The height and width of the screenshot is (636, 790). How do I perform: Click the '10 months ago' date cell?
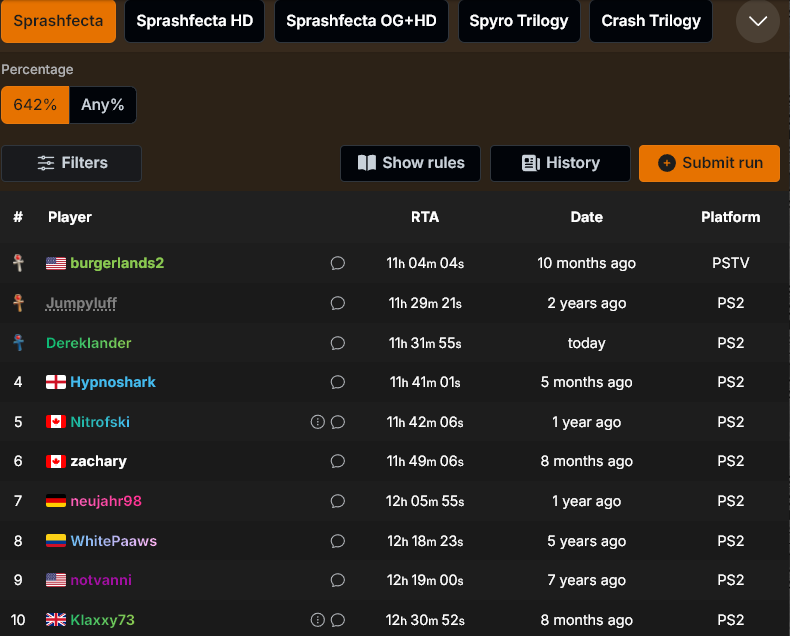[586, 263]
